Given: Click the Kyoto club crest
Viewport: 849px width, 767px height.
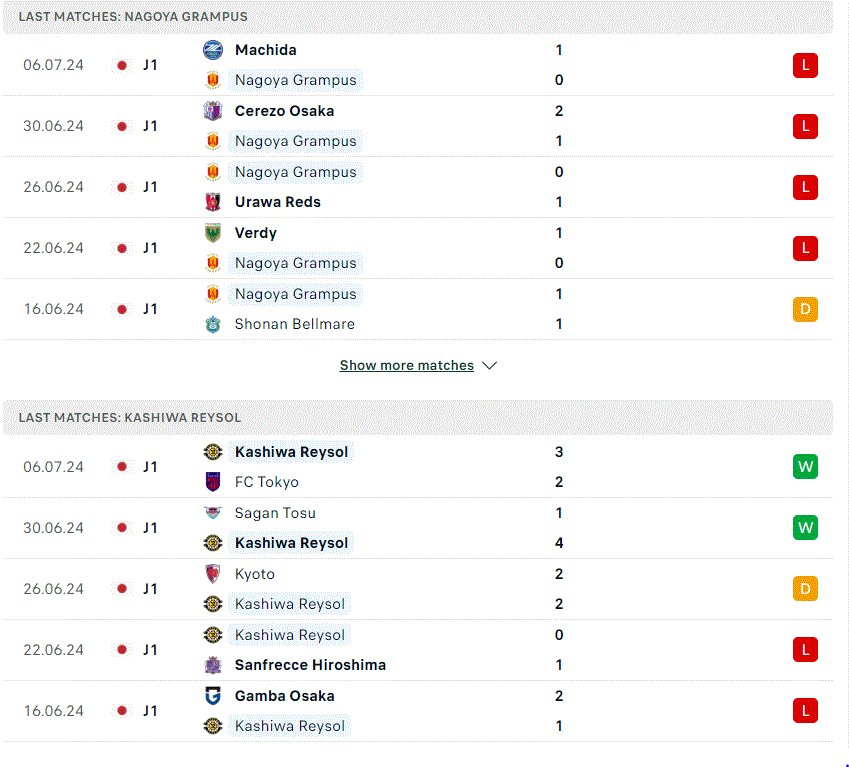Looking at the screenshot, I should (212, 574).
